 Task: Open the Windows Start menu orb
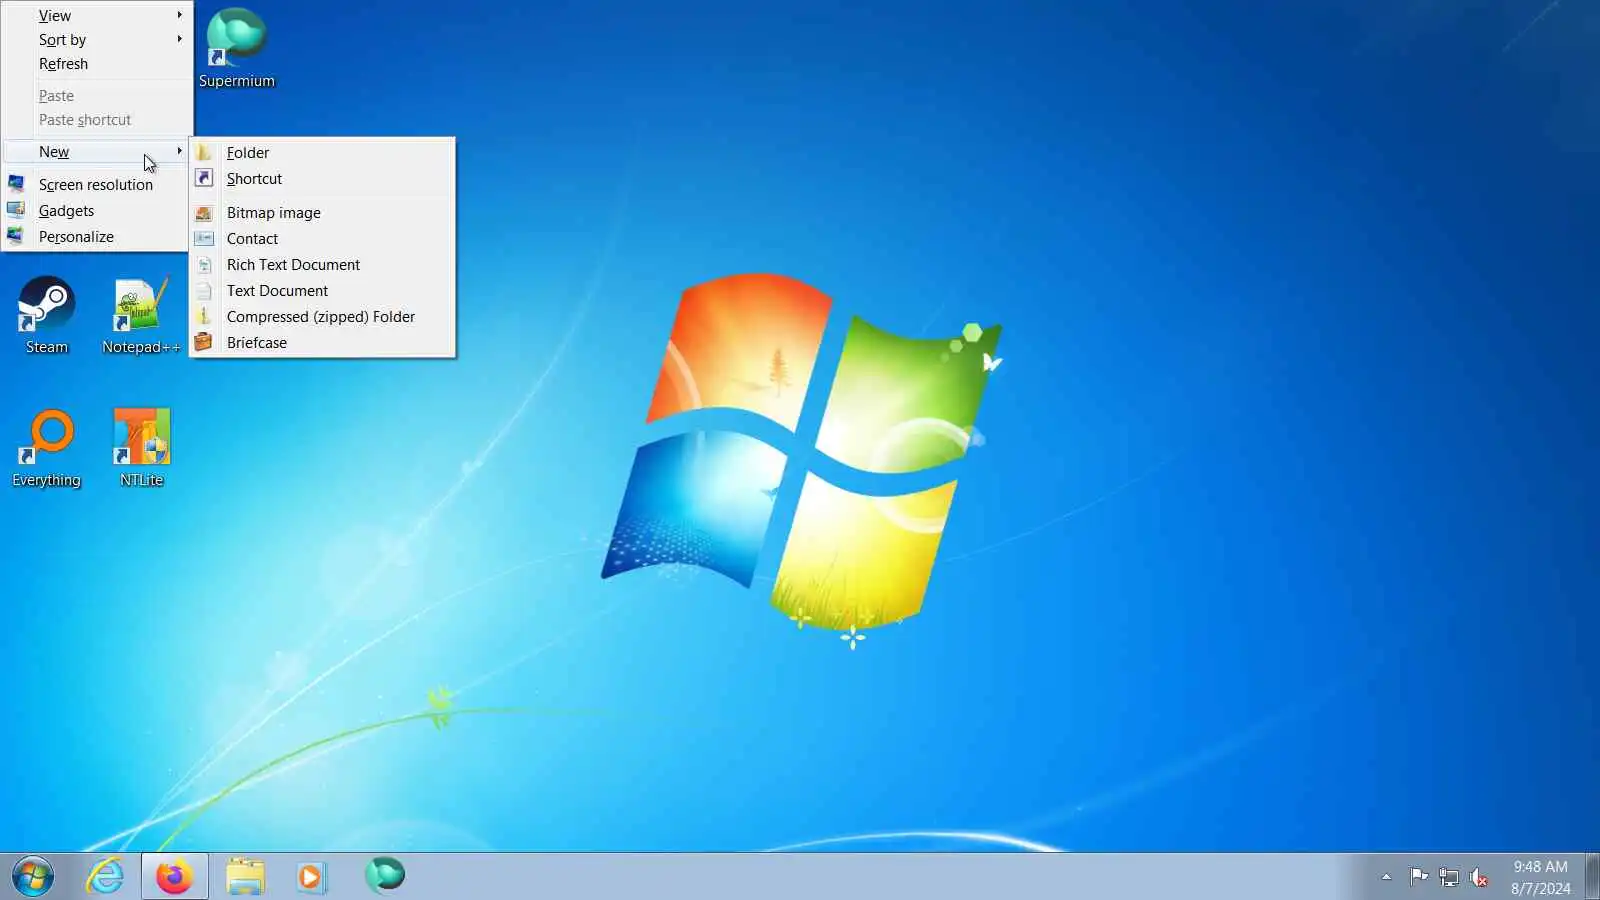tap(33, 877)
